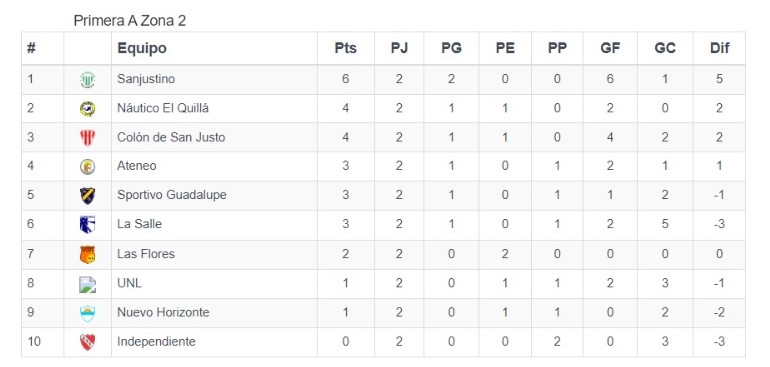The height and width of the screenshot is (367, 770).
Task: Select the Dif column header
Action: click(x=719, y=48)
